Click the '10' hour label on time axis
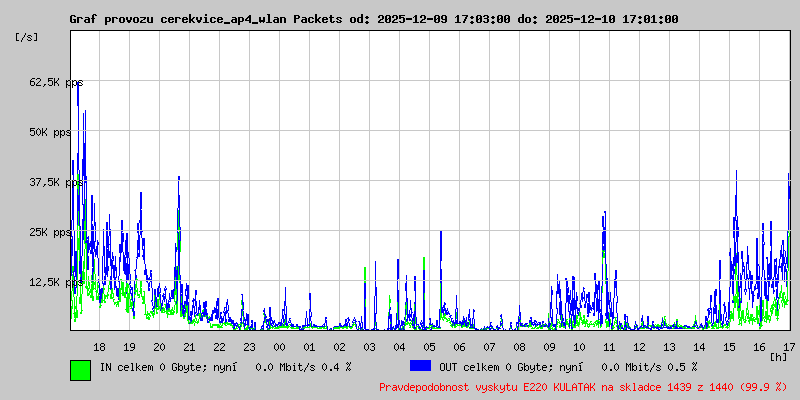800x400 pixels. point(580,347)
